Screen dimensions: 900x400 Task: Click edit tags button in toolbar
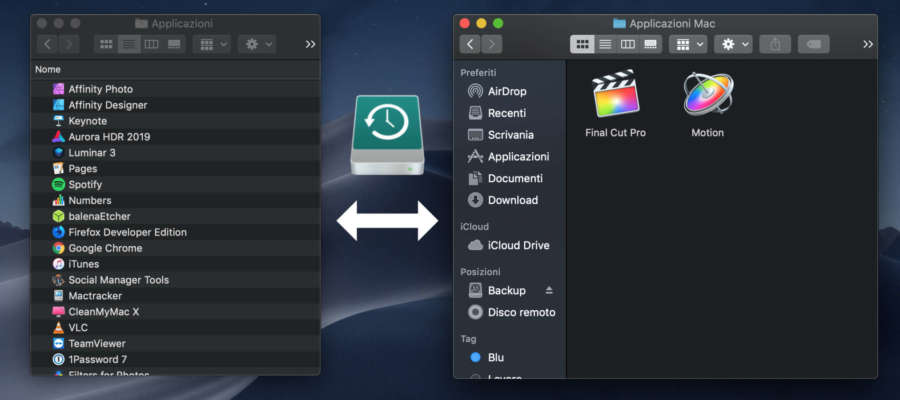pos(813,44)
